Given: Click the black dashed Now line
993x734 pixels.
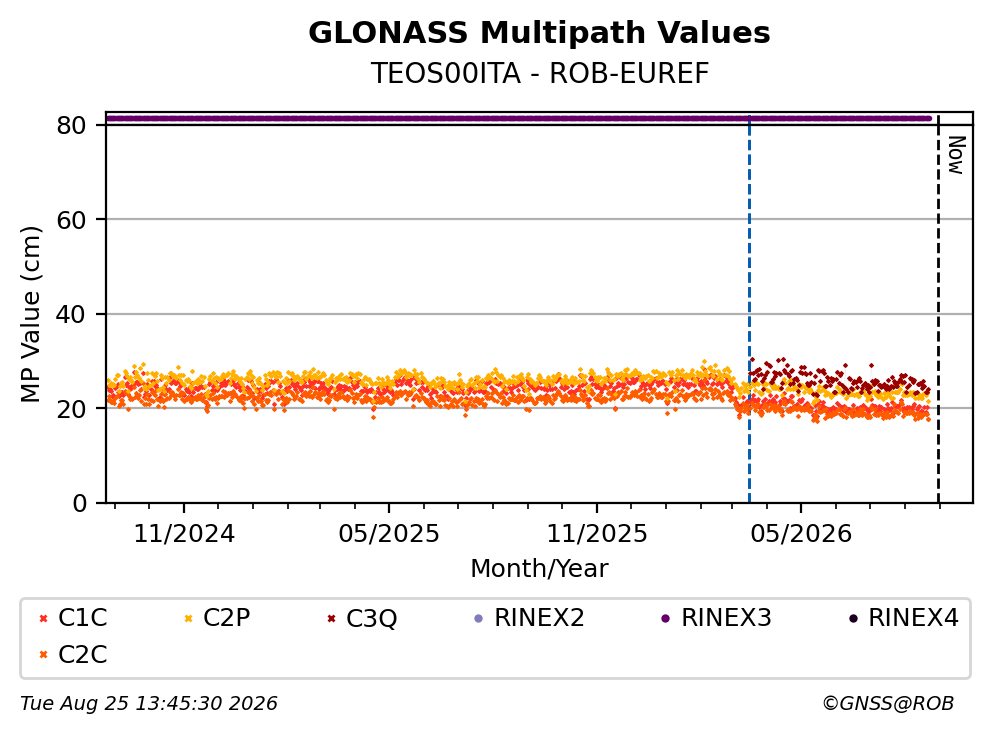Looking at the screenshot, I should 938,310.
